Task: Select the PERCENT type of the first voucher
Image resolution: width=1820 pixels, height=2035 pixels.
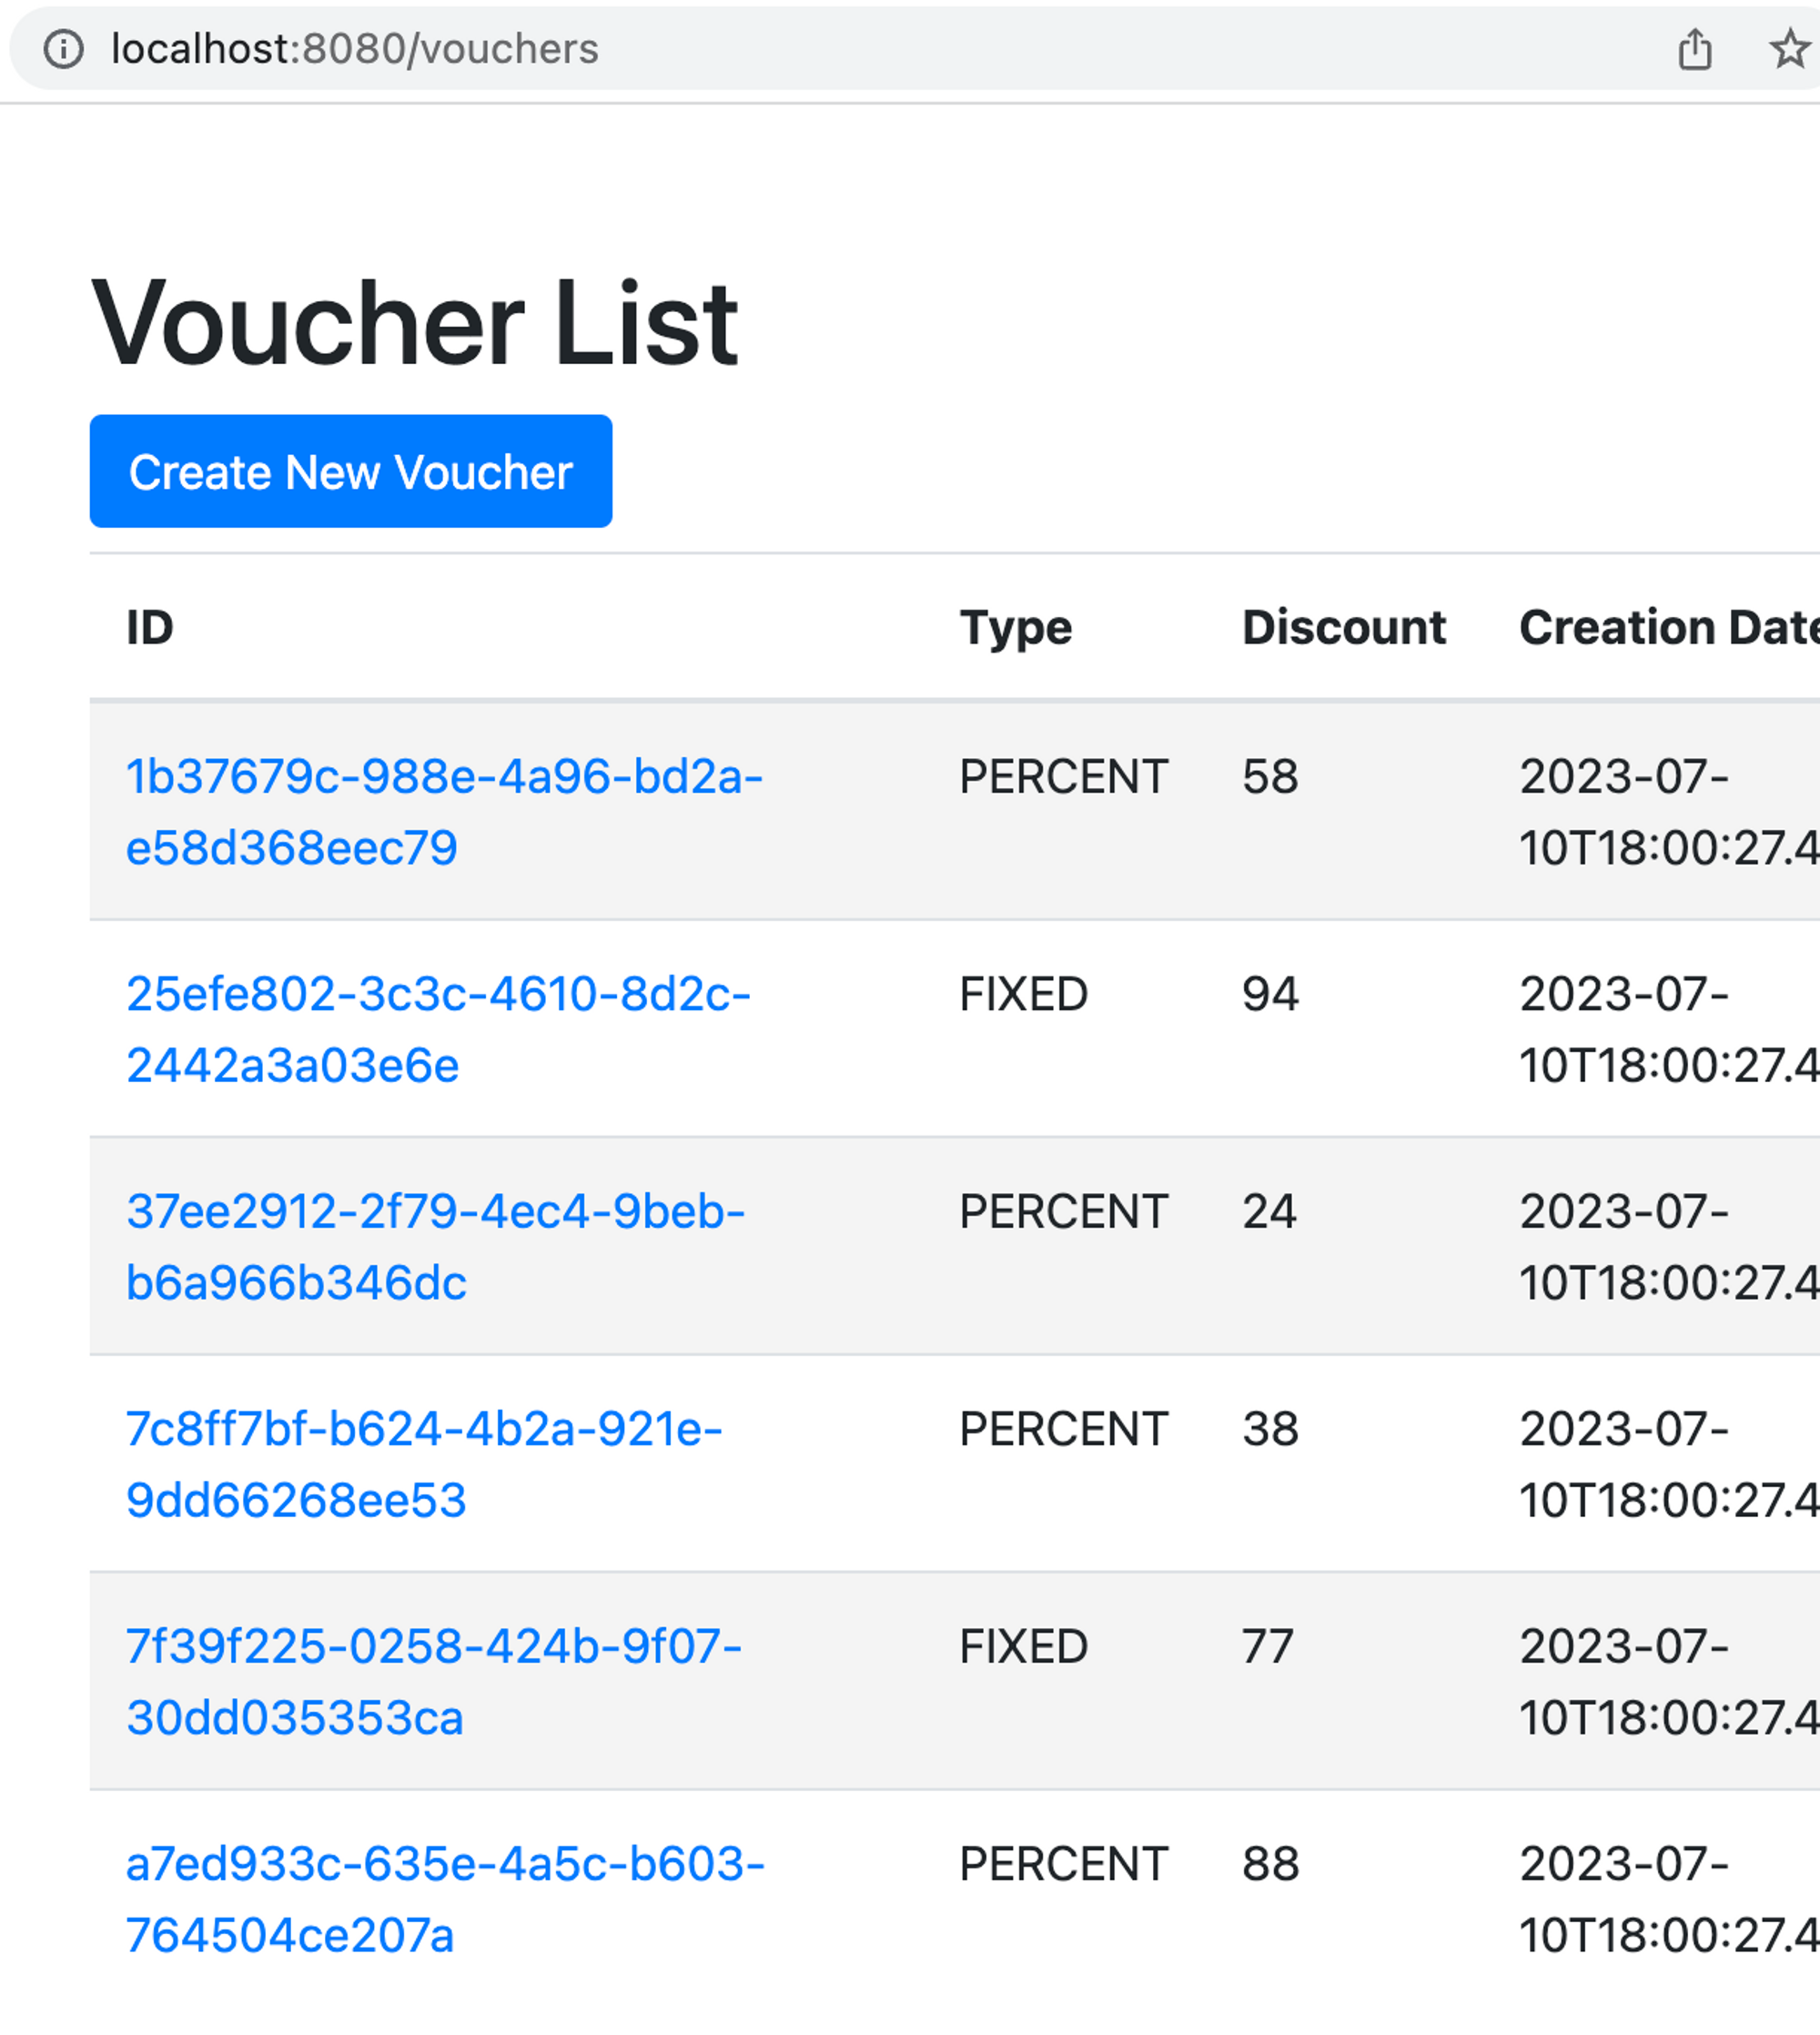Action: [1063, 776]
